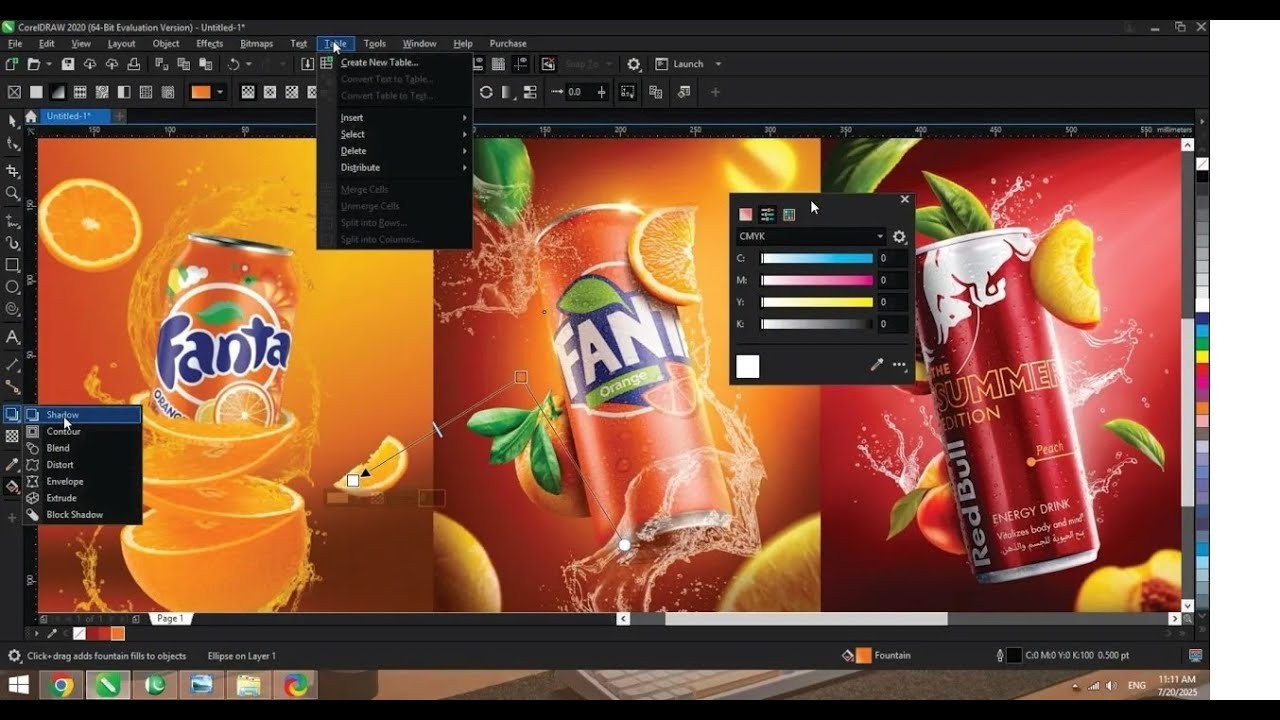This screenshot has height=720, width=1280.
Task: Click the Windows Start button
Action: [x=18, y=685]
